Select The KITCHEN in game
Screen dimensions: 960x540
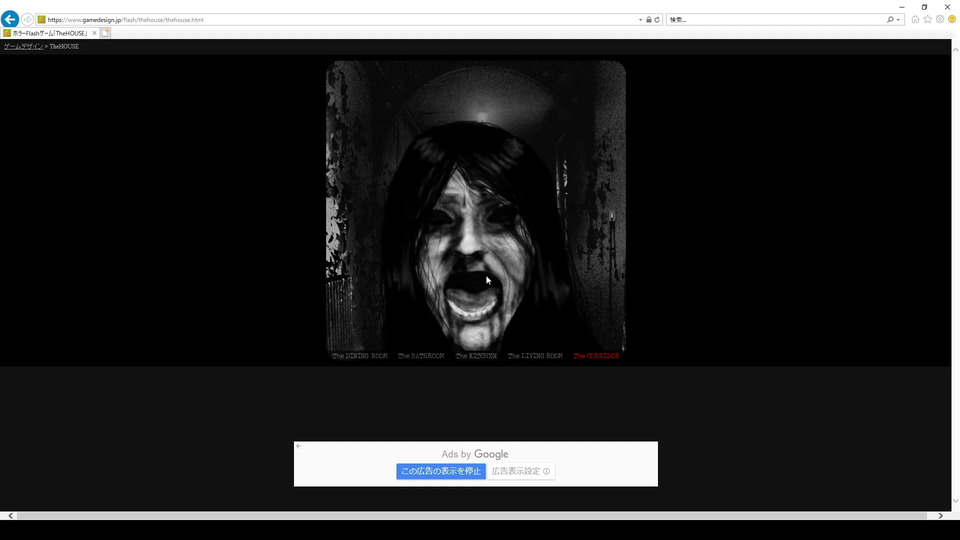click(476, 356)
